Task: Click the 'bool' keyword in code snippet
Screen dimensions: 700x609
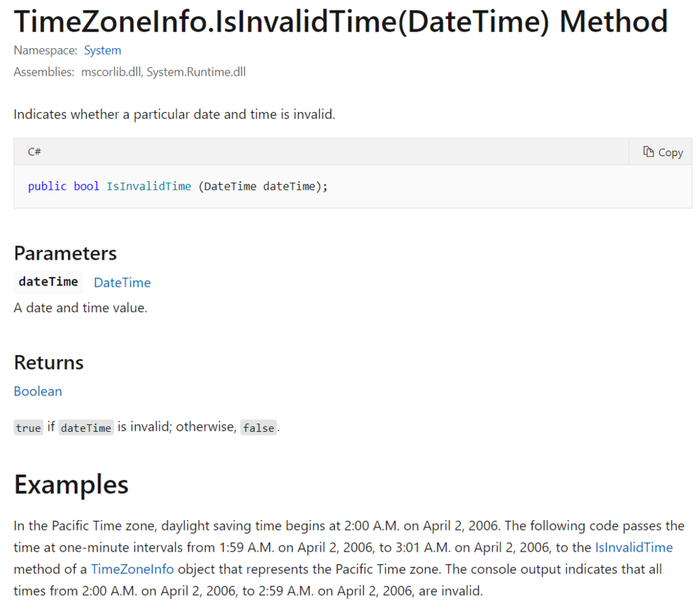Action: [86, 186]
